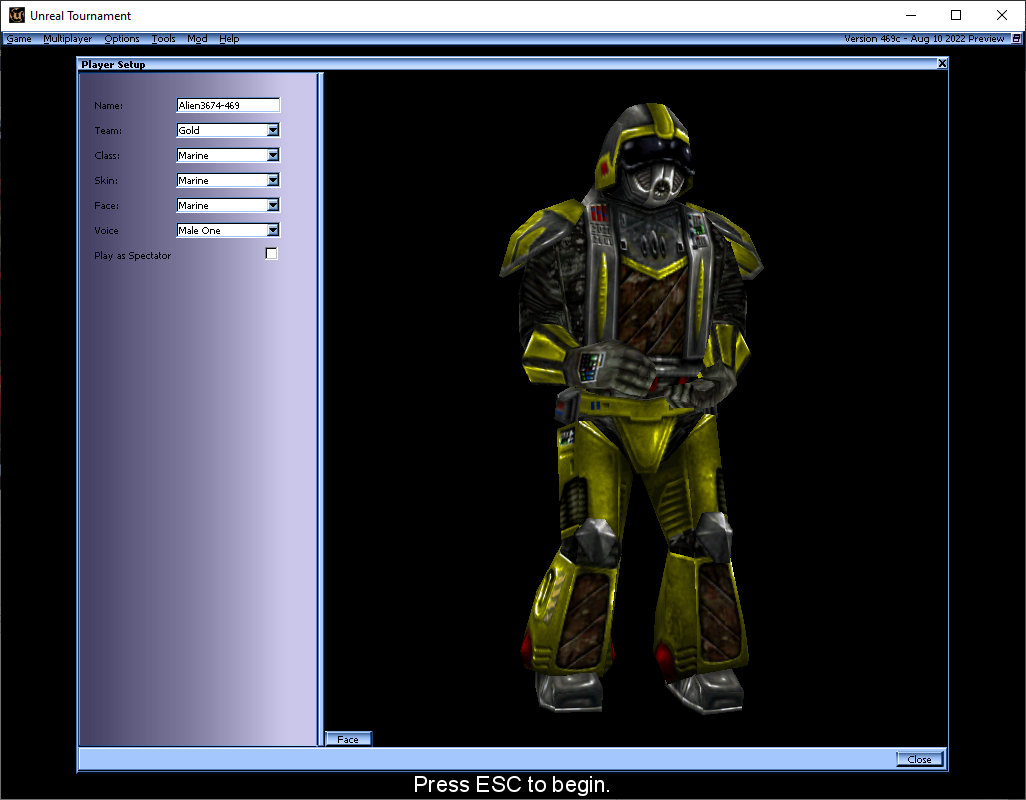Expand the Face dropdown arrow
This screenshot has width=1026, height=800.
(x=273, y=205)
